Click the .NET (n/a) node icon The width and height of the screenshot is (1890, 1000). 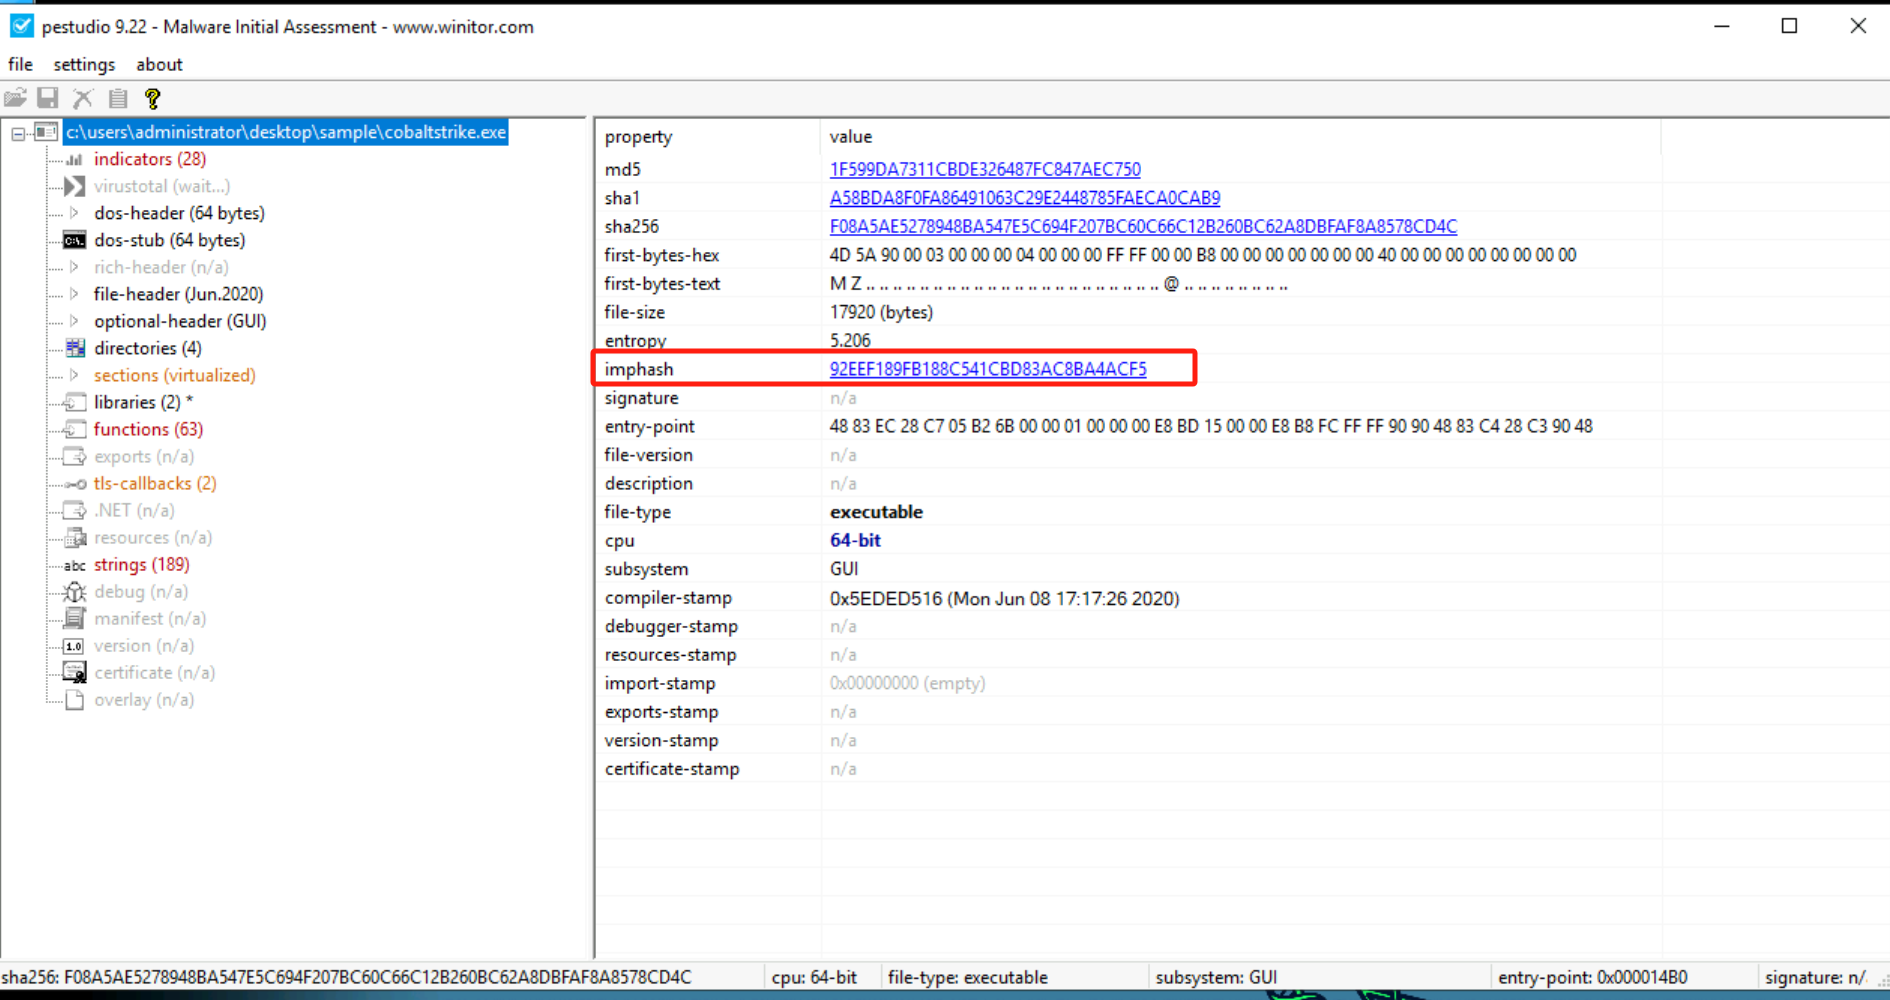click(x=75, y=510)
